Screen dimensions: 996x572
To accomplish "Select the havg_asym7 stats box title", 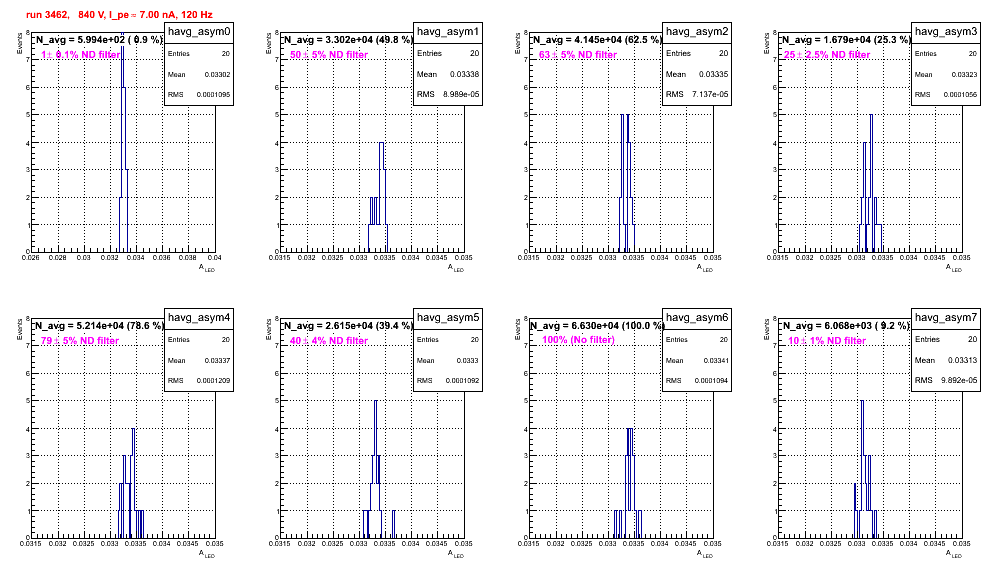I will pos(946,318).
